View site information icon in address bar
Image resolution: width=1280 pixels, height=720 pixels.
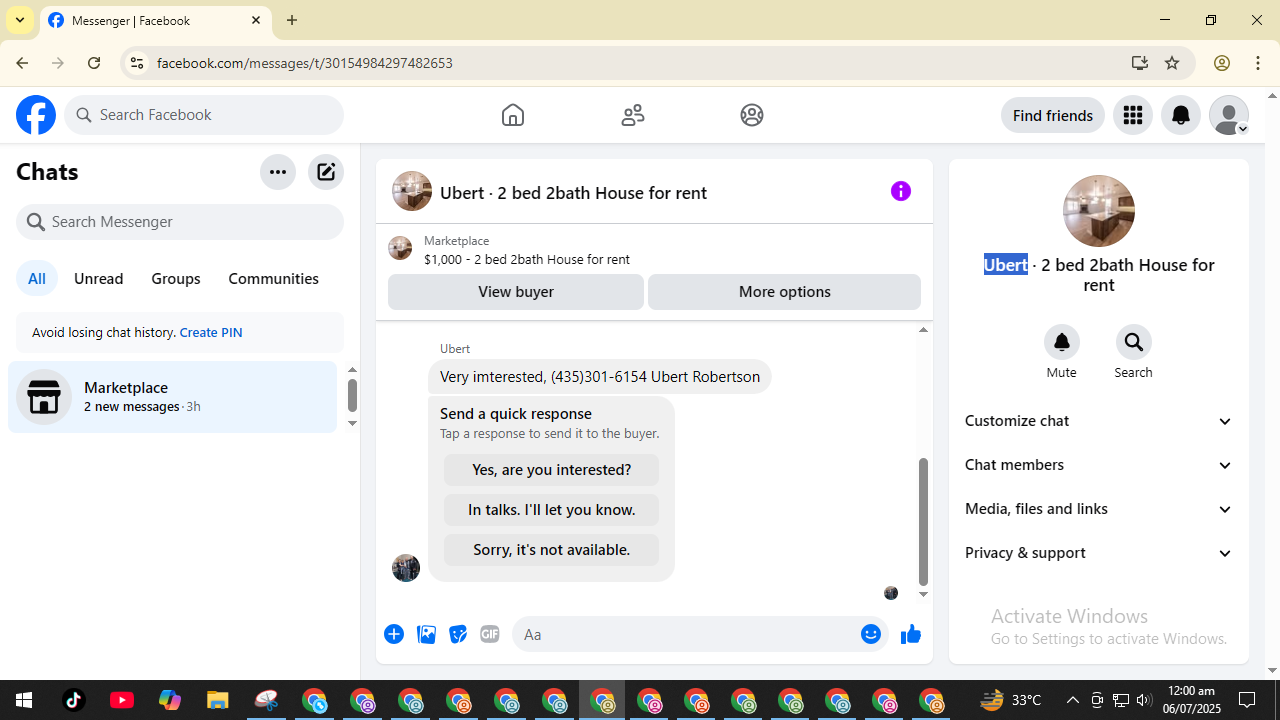click(137, 63)
